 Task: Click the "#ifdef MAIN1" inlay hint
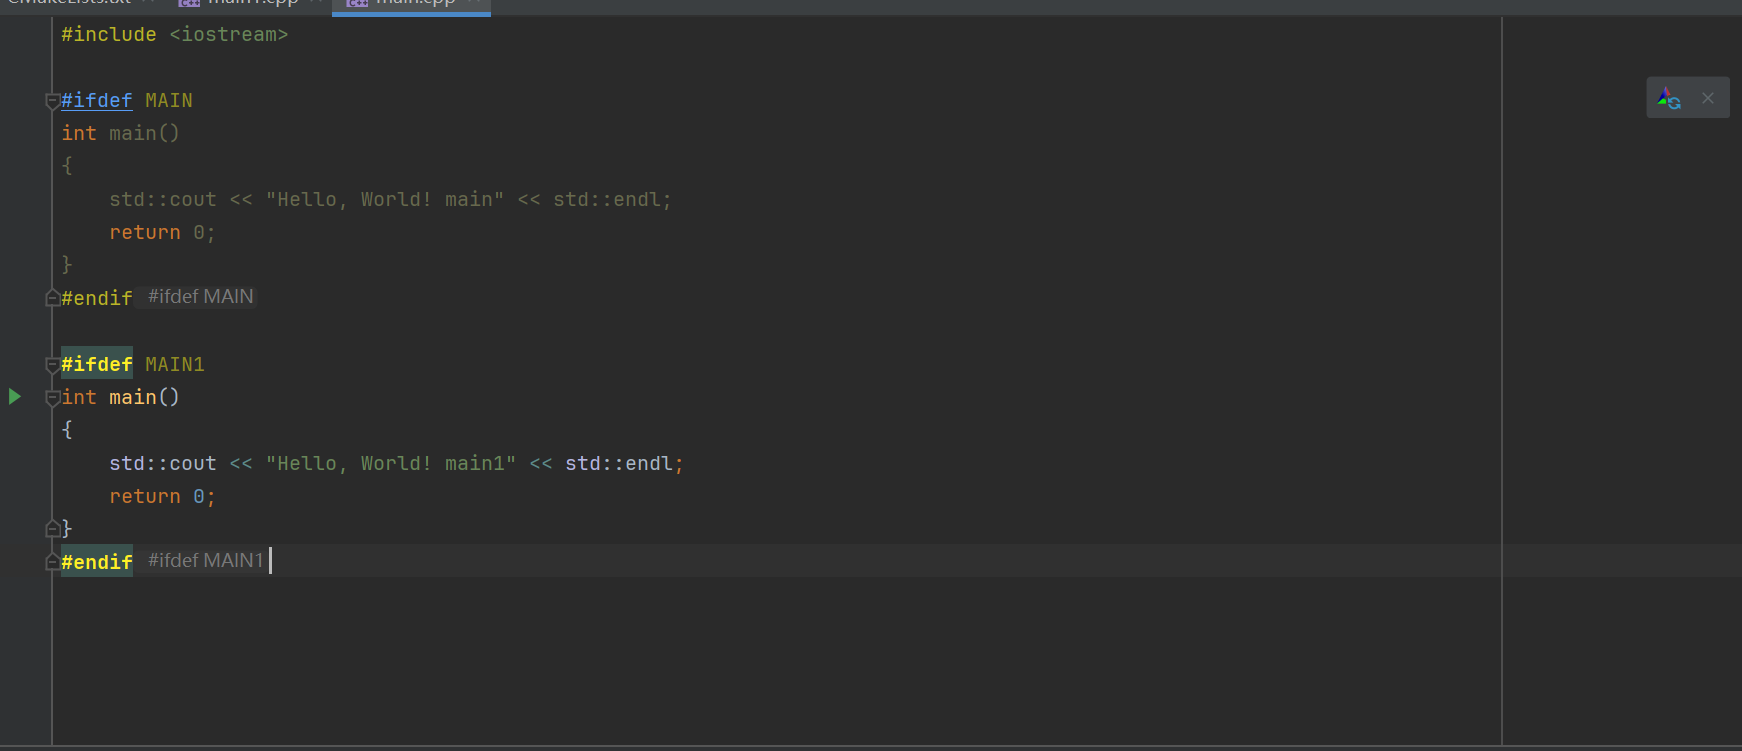click(x=205, y=561)
